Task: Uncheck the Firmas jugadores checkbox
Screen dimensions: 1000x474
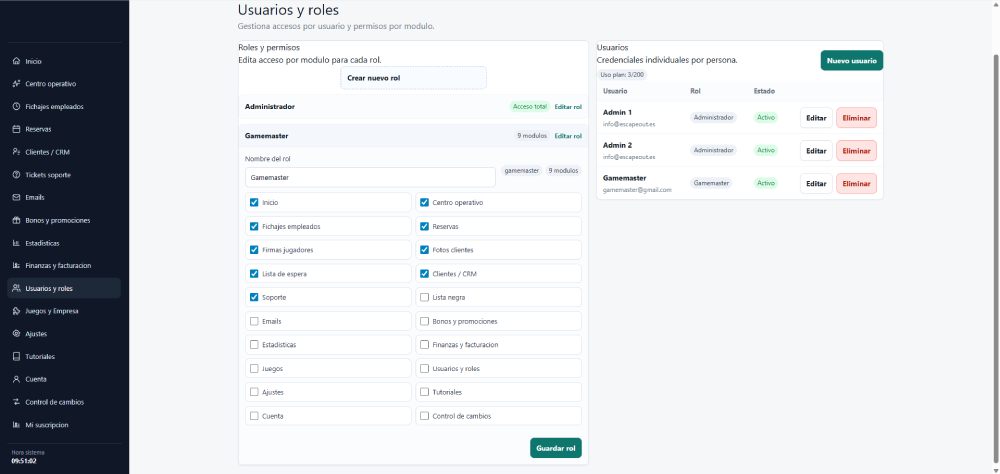Action: pos(254,249)
